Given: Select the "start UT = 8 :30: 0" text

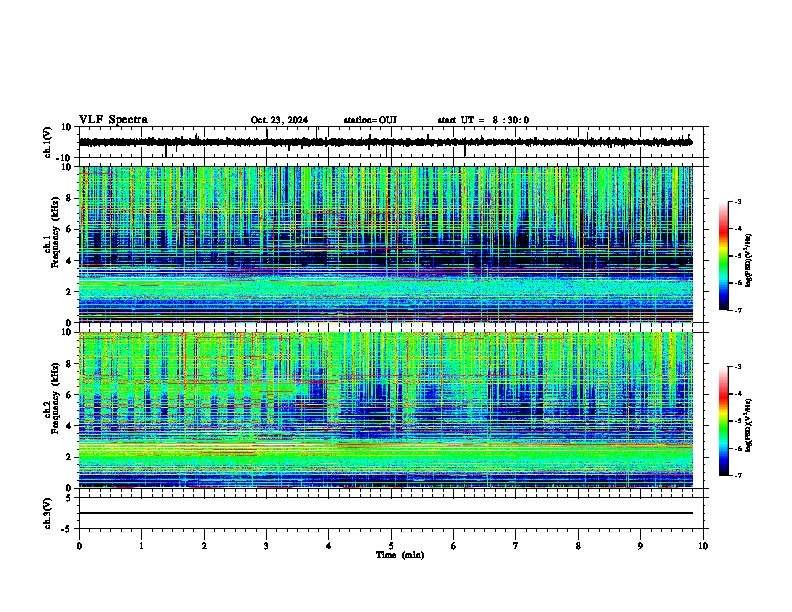Looking at the screenshot, I should click(x=483, y=120).
